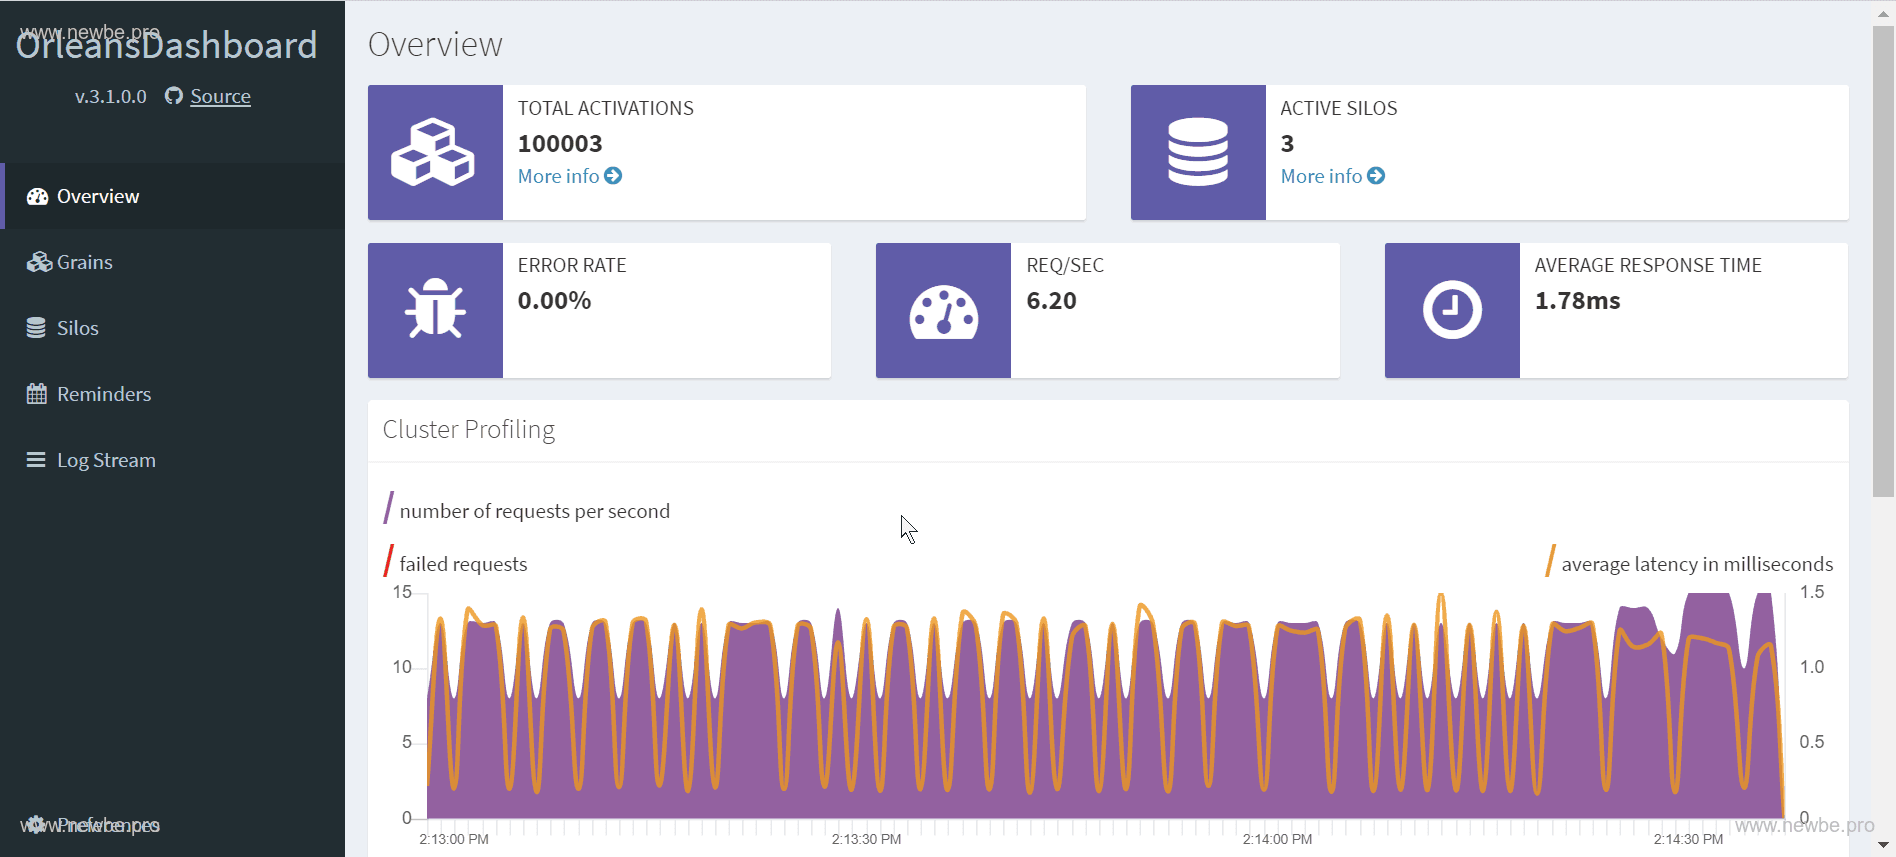The height and width of the screenshot is (857, 1896).
Task: Click the gear icon for Preferences
Action: click(x=36, y=825)
